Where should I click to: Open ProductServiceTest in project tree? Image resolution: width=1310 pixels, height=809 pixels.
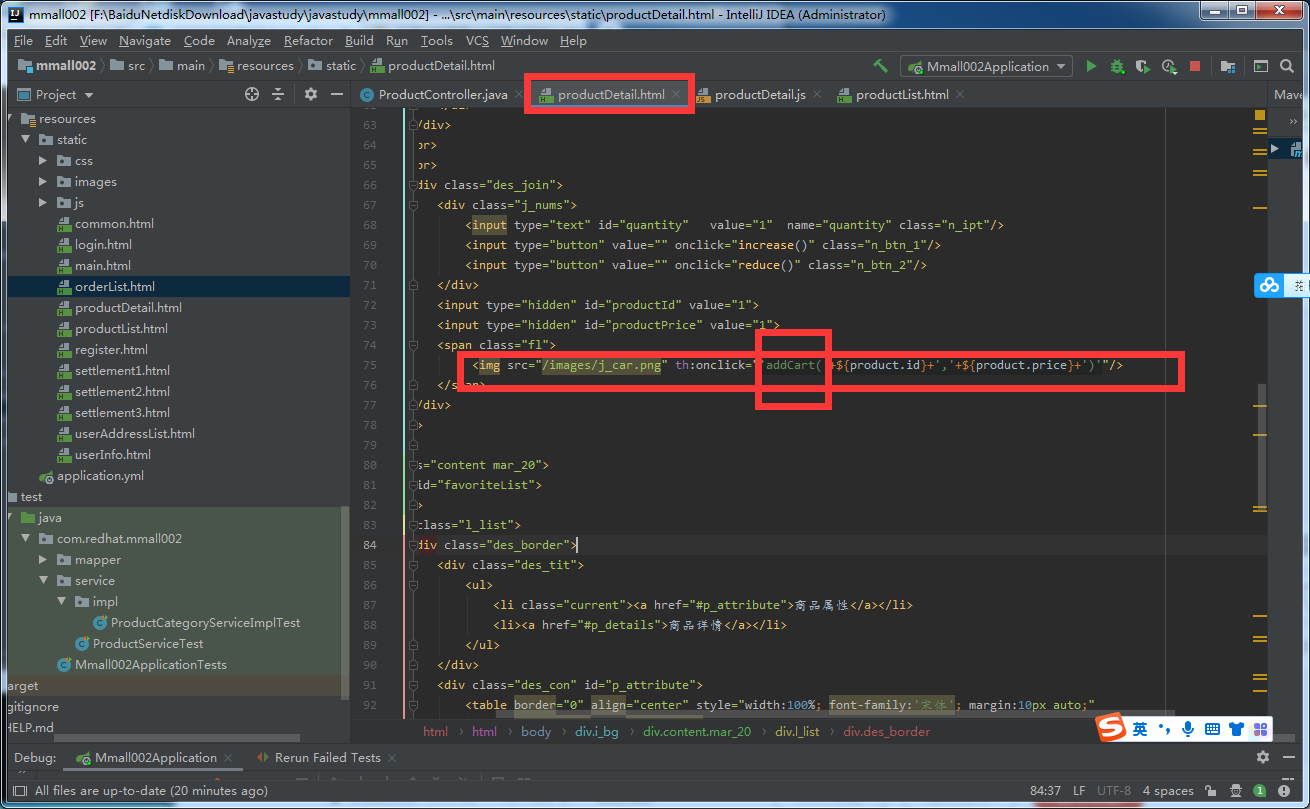tap(148, 644)
